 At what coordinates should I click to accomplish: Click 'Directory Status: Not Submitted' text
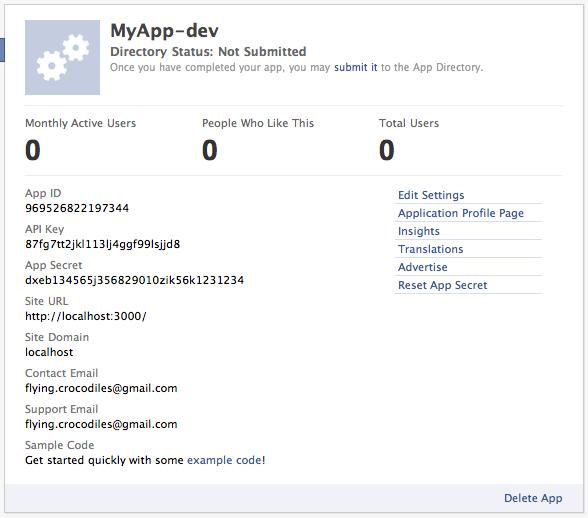tap(208, 52)
